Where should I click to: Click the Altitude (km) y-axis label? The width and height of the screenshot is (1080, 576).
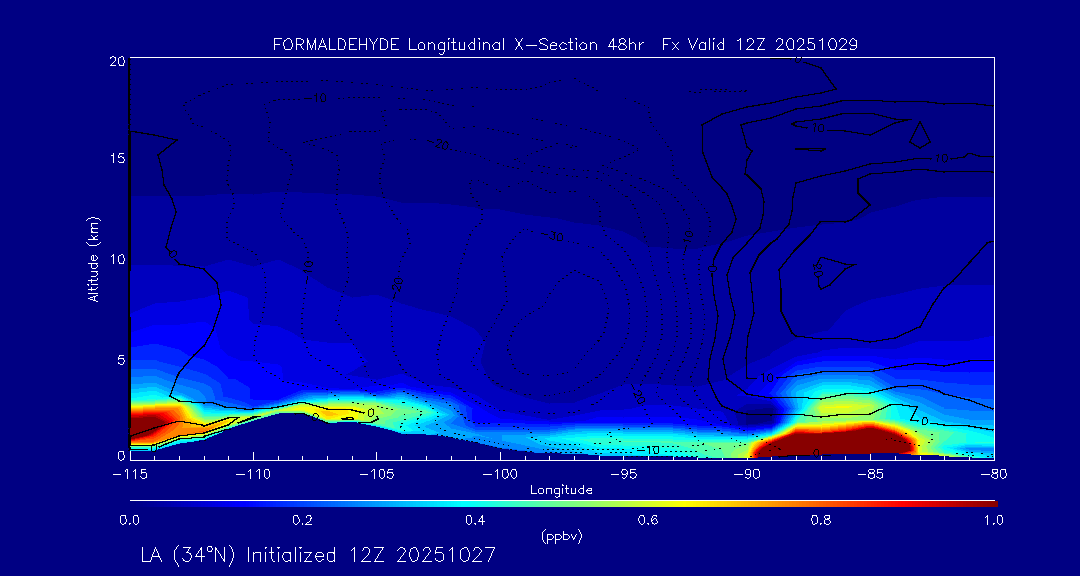93,258
